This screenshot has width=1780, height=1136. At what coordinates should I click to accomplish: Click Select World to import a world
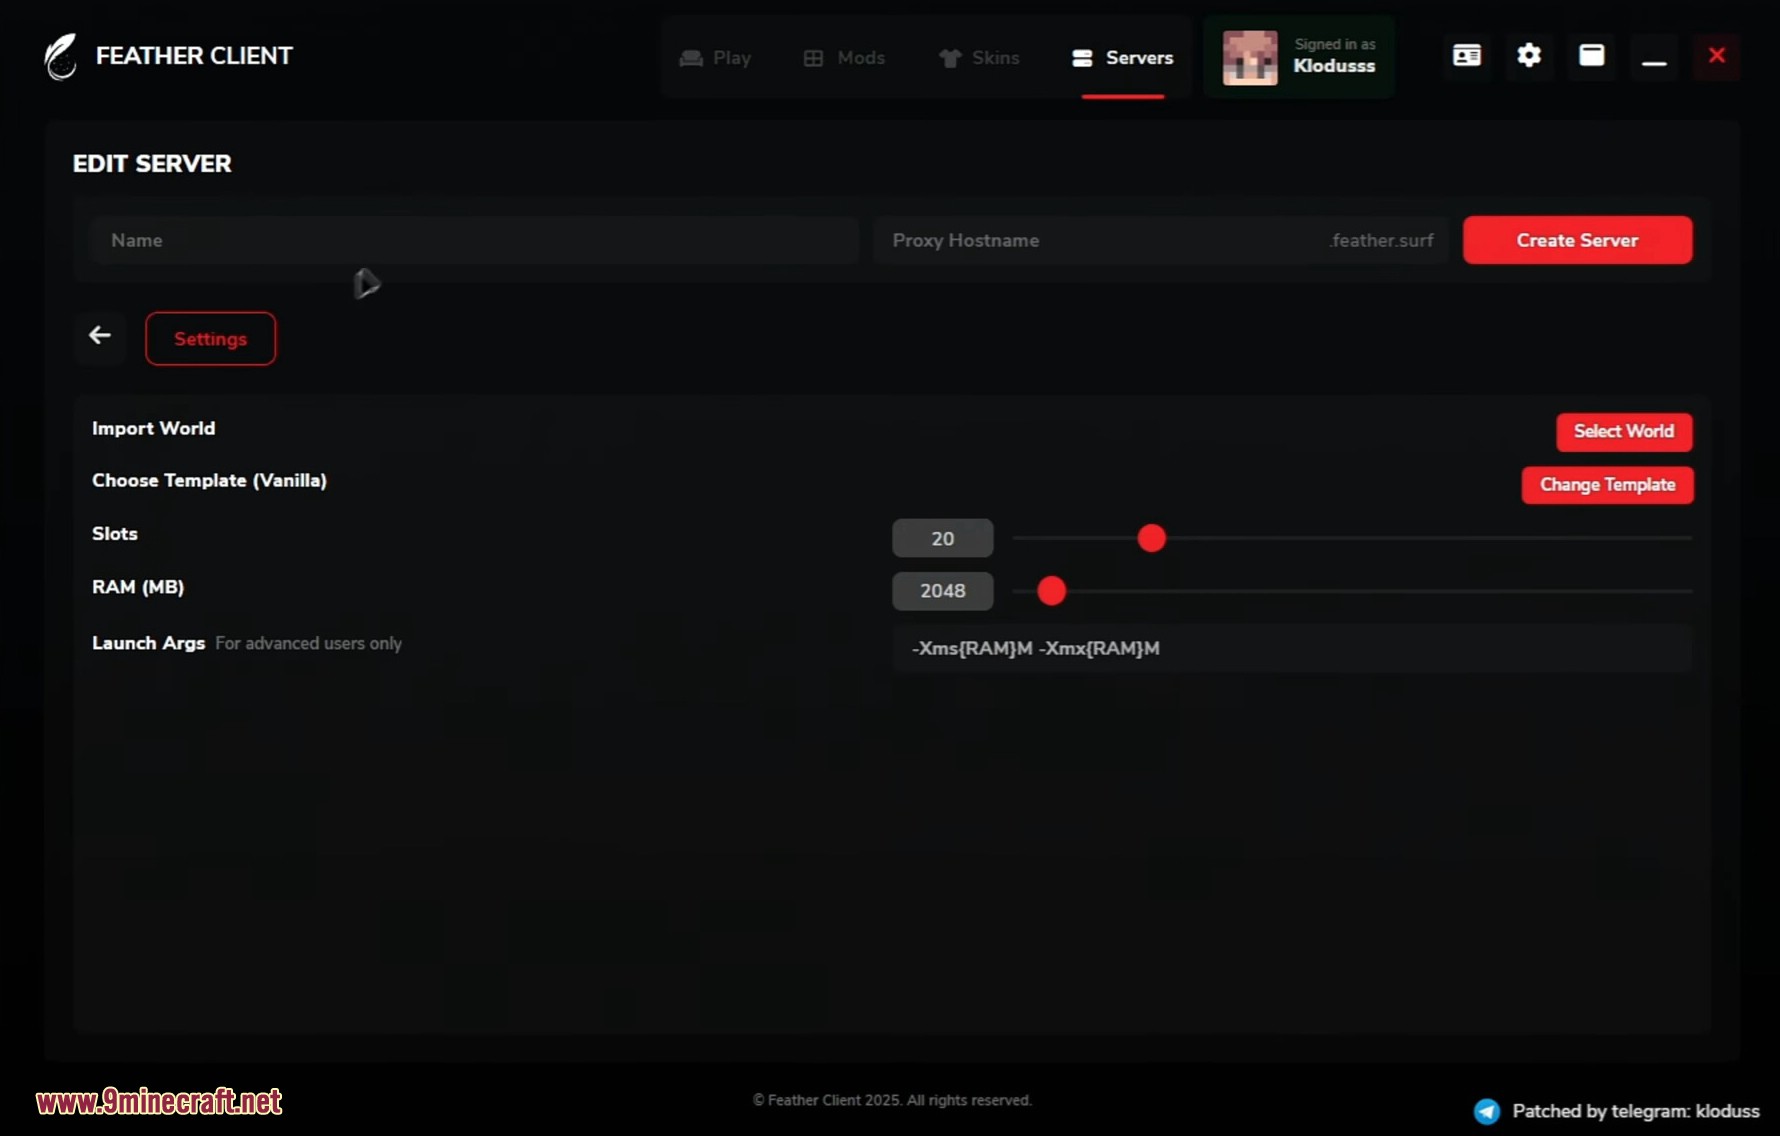[1623, 432]
